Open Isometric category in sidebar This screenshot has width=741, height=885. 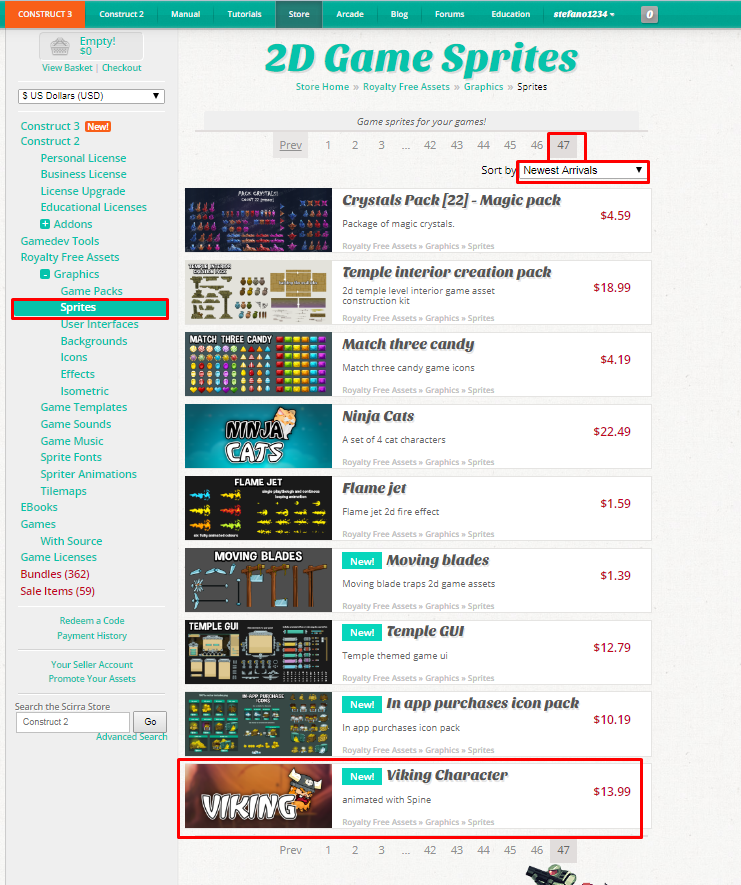coord(85,391)
